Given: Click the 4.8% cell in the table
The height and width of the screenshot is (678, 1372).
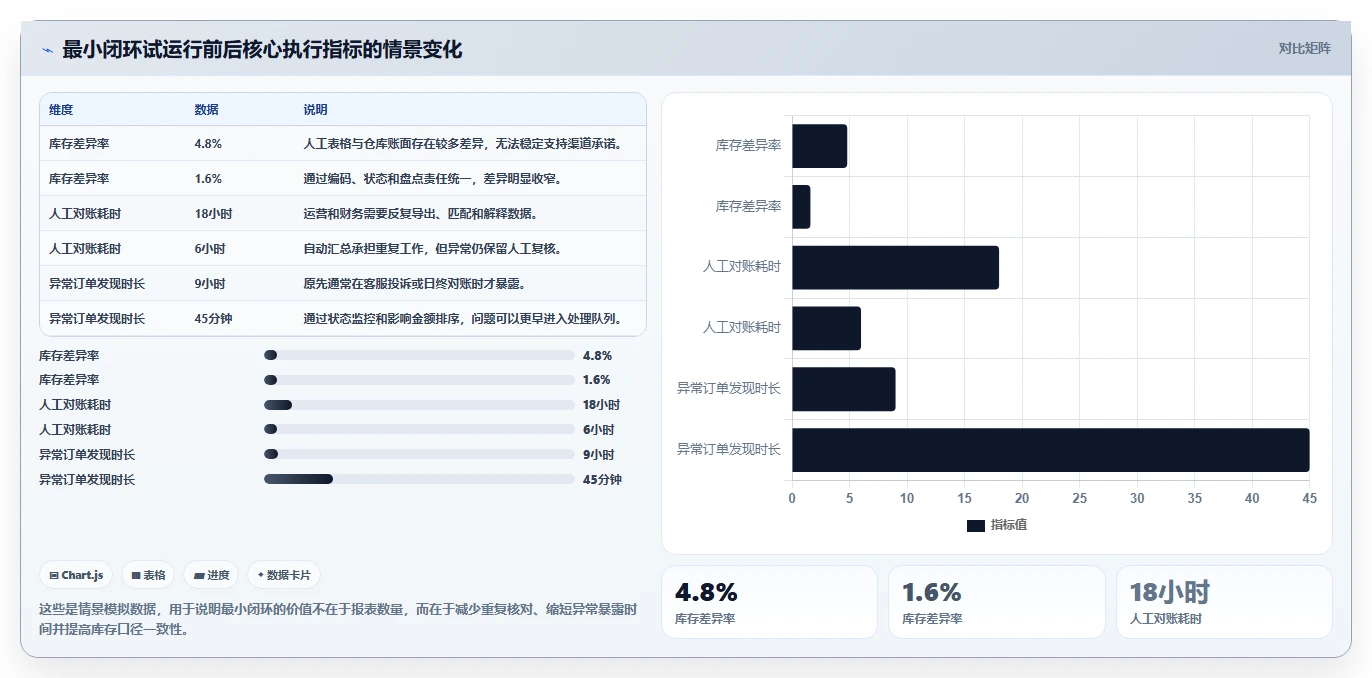Looking at the screenshot, I should pos(208,144).
